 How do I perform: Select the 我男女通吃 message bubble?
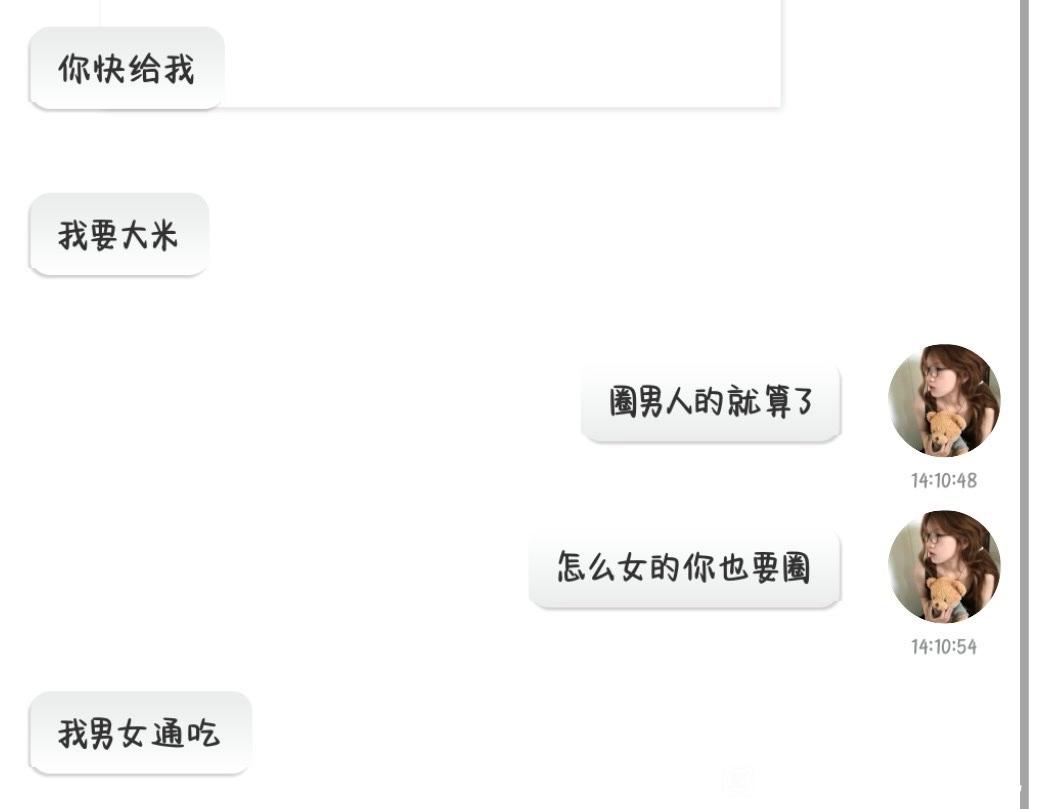pos(140,733)
